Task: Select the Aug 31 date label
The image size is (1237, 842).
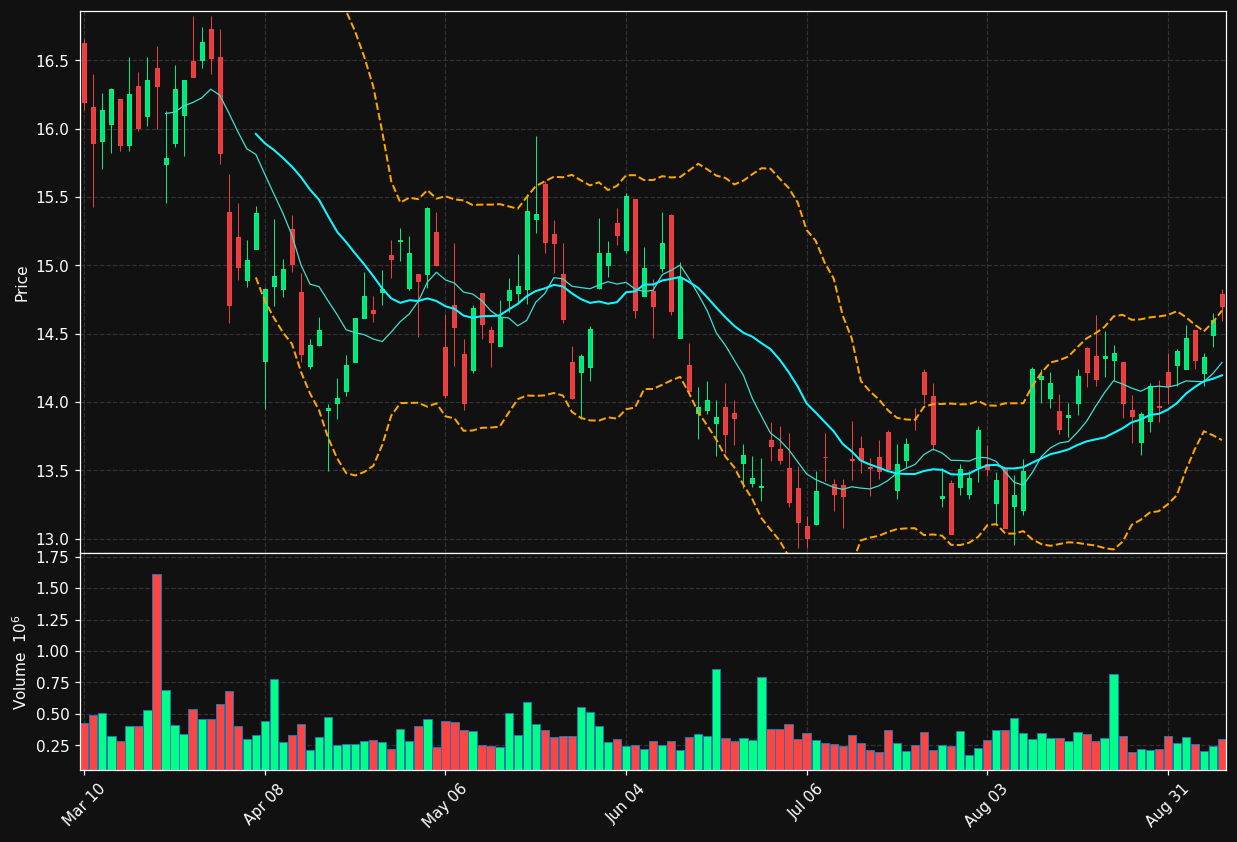Action: [x=1166, y=803]
